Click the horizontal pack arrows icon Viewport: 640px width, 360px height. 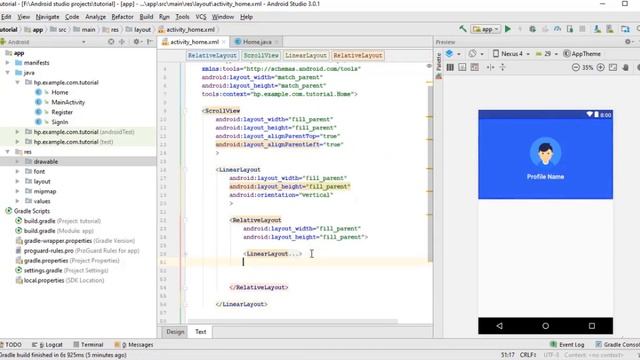point(490,67)
